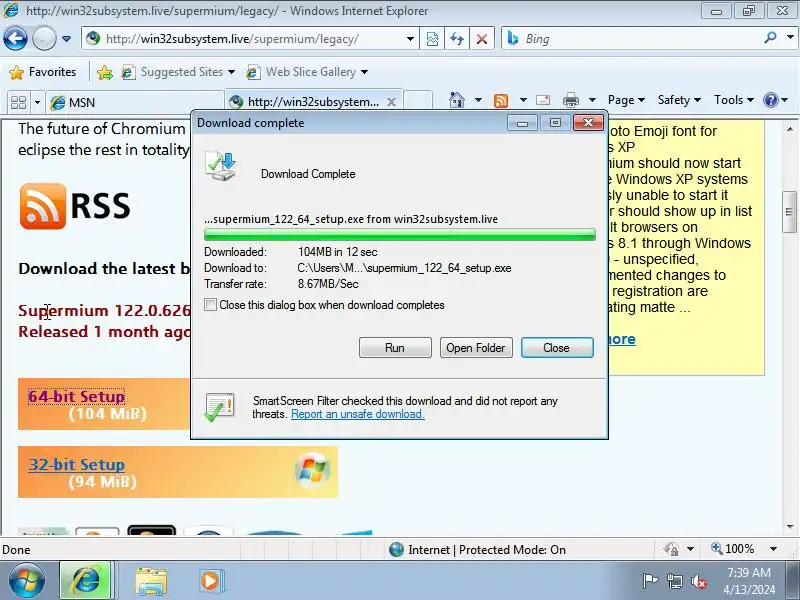Open Windows Media Player taskbar icon
This screenshot has width=800, height=600.
coord(210,581)
